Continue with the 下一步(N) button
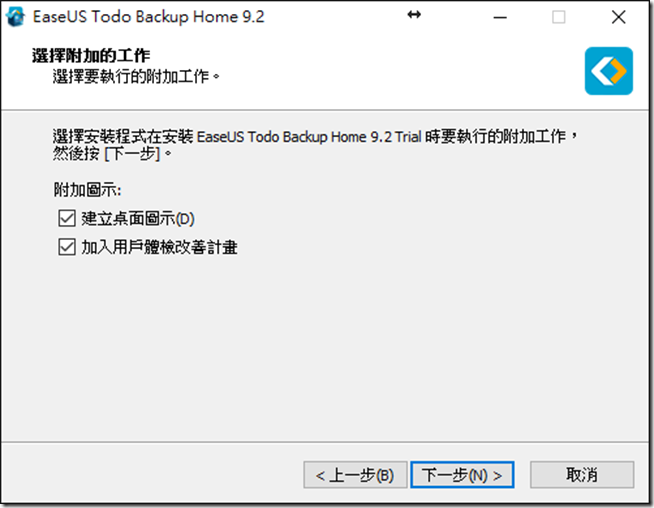The height and width of the screenshot is (508, 654). (462, 475)
